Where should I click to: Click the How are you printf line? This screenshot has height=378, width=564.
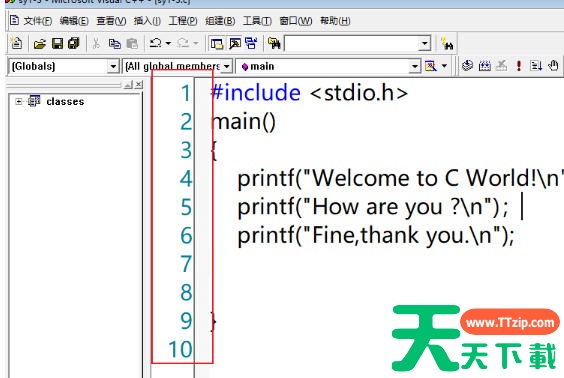click(x=373, y=207)
